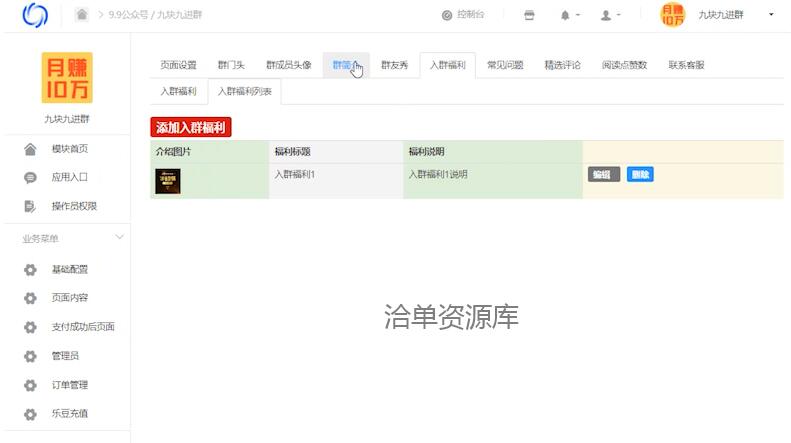Click gear icon beside 乐豆充值
The height and width of the screenshot is (443, 791).
30,414
